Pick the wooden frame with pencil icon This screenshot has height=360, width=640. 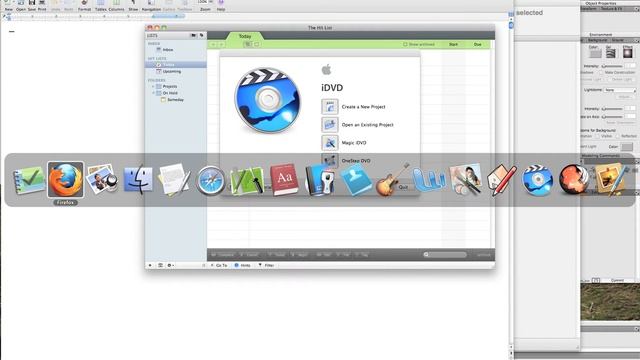(610, 180)
